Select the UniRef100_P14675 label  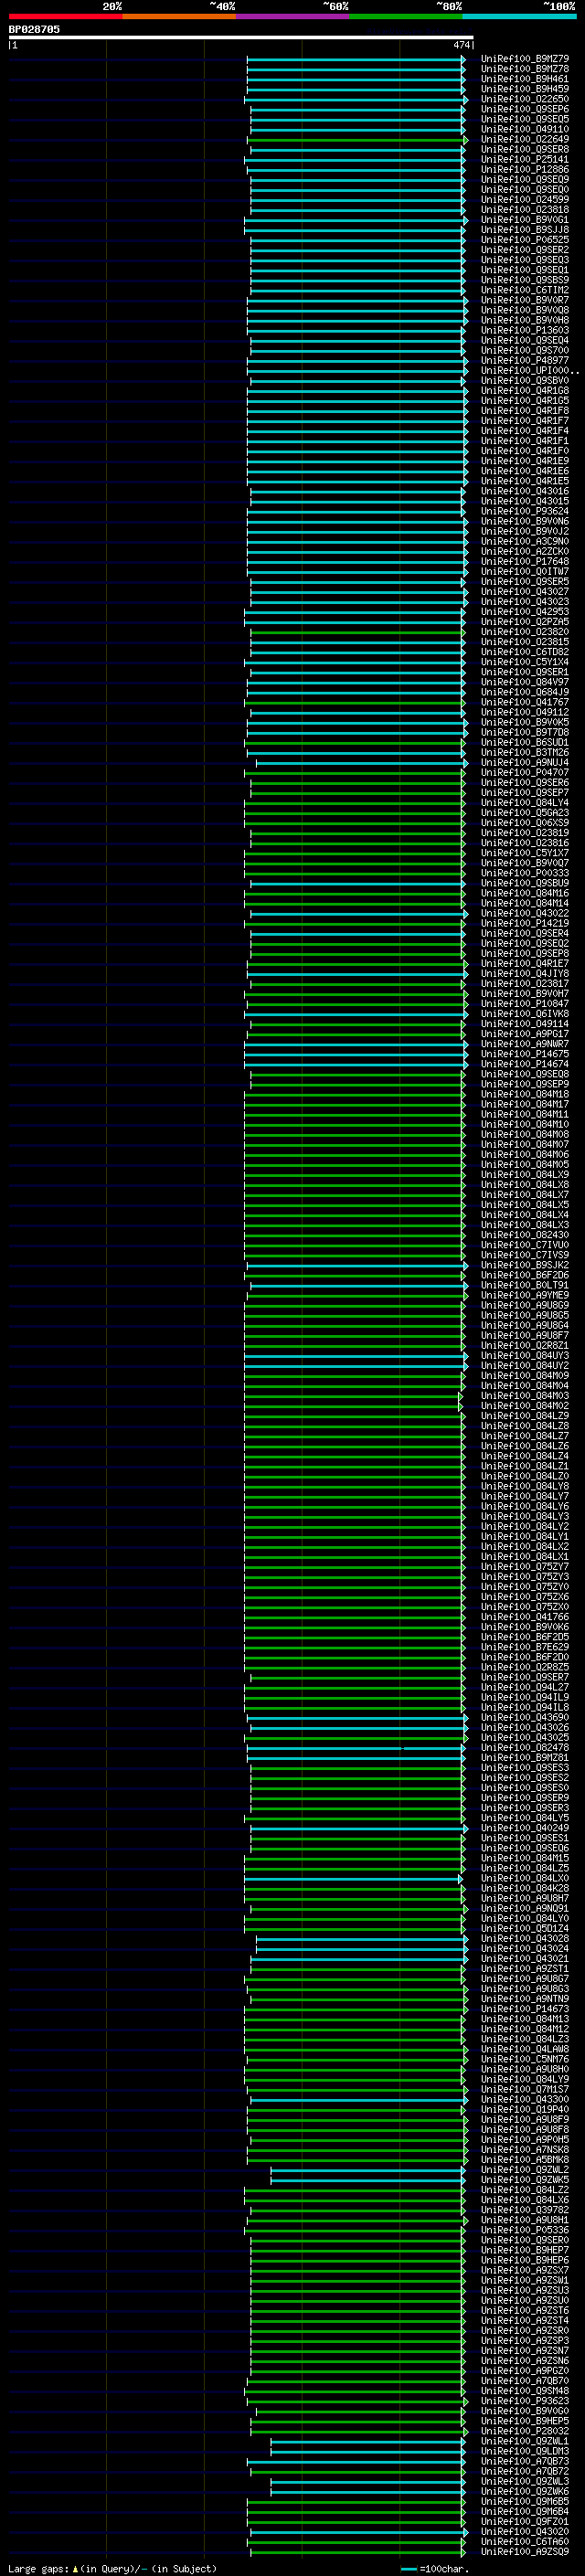(524, 1054)
